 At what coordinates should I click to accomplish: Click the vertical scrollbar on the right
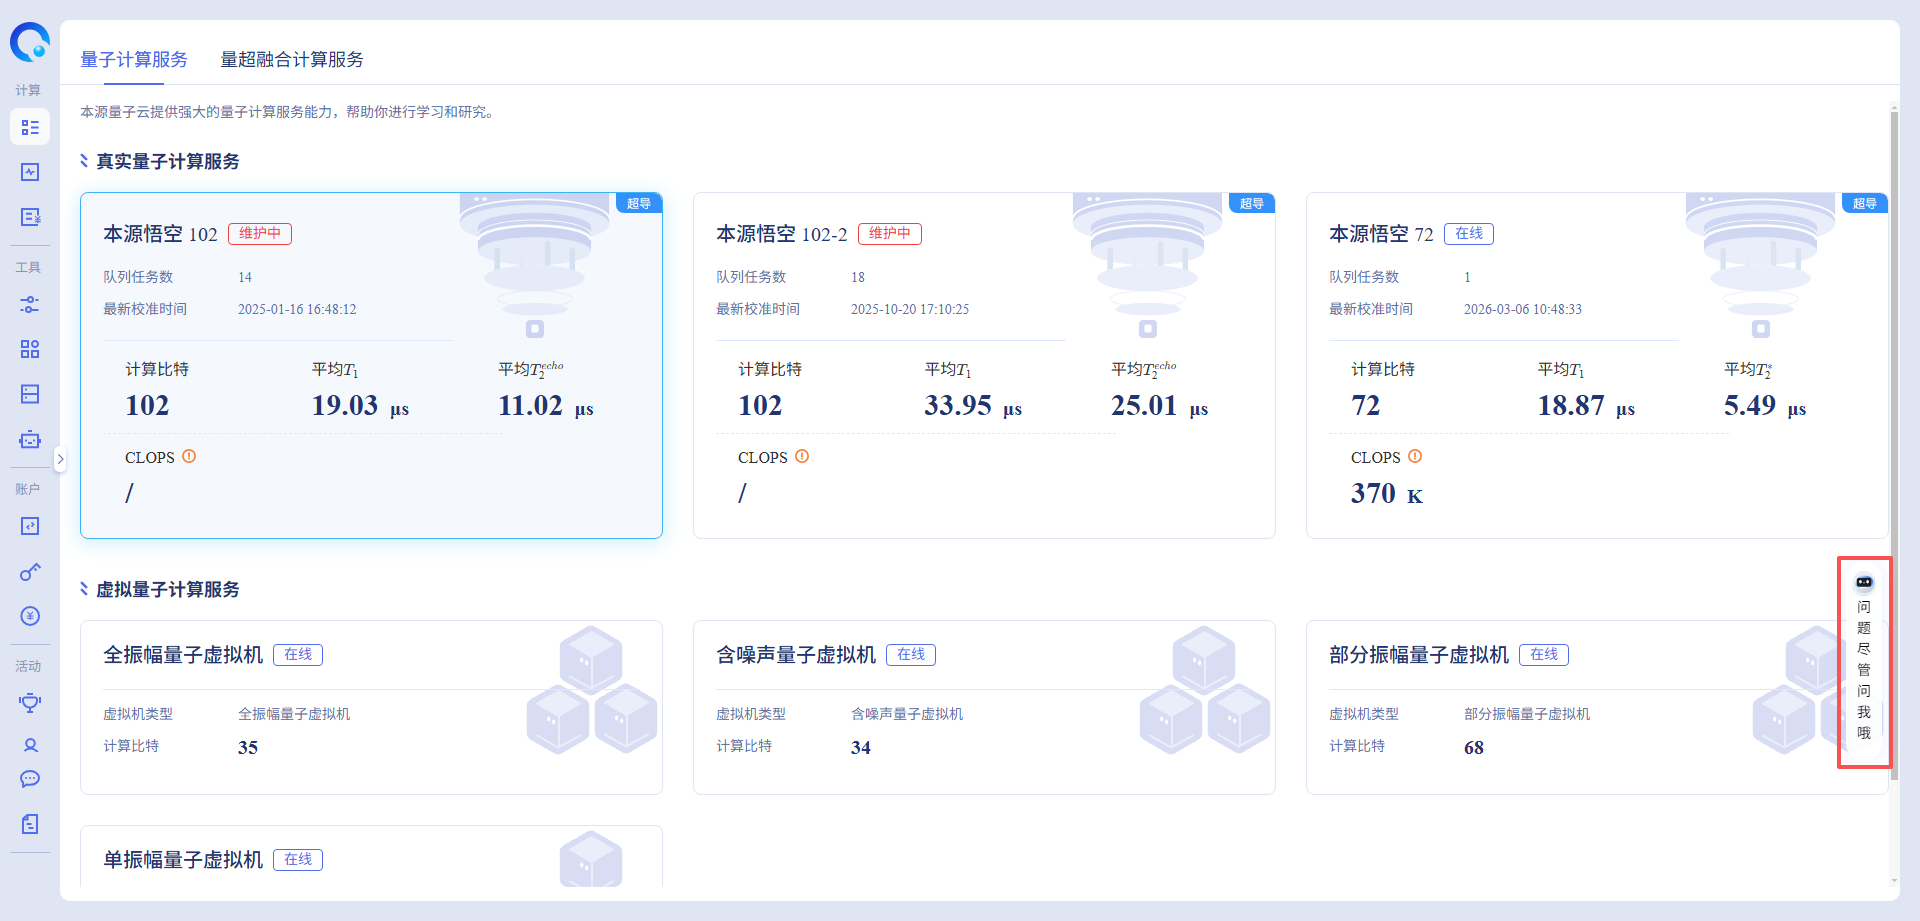(1894, 440)
